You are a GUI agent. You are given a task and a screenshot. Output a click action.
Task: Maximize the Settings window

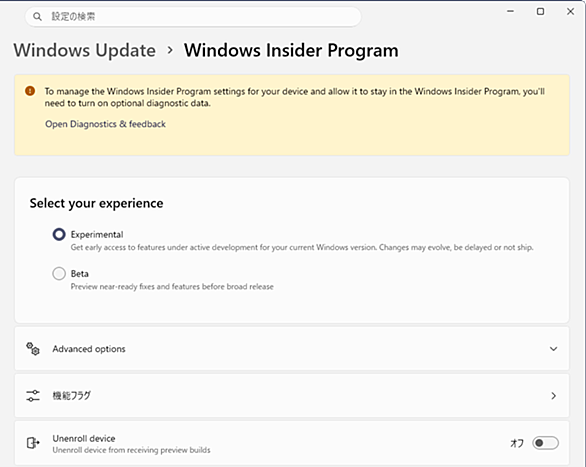click(x=540, y=12)
